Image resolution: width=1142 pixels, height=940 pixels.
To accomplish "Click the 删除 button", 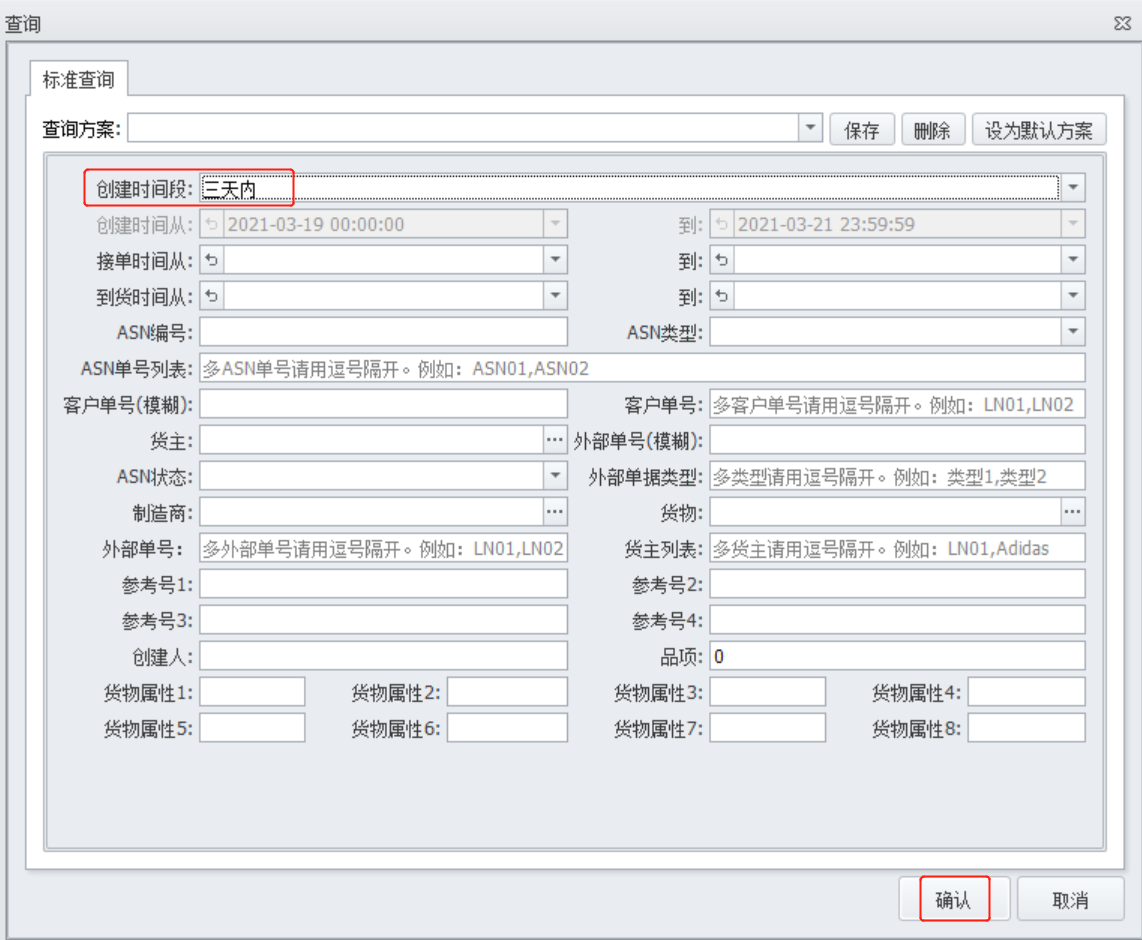I will click(x=932, y=130).
